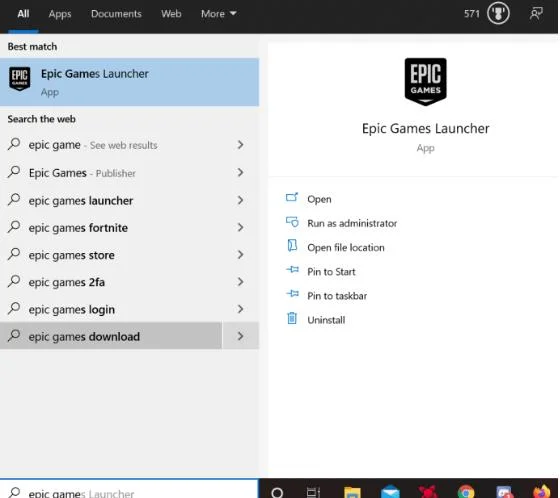Open File Explorer from taskbar
This screenshot has width=560, height=498.
point(352,492)
